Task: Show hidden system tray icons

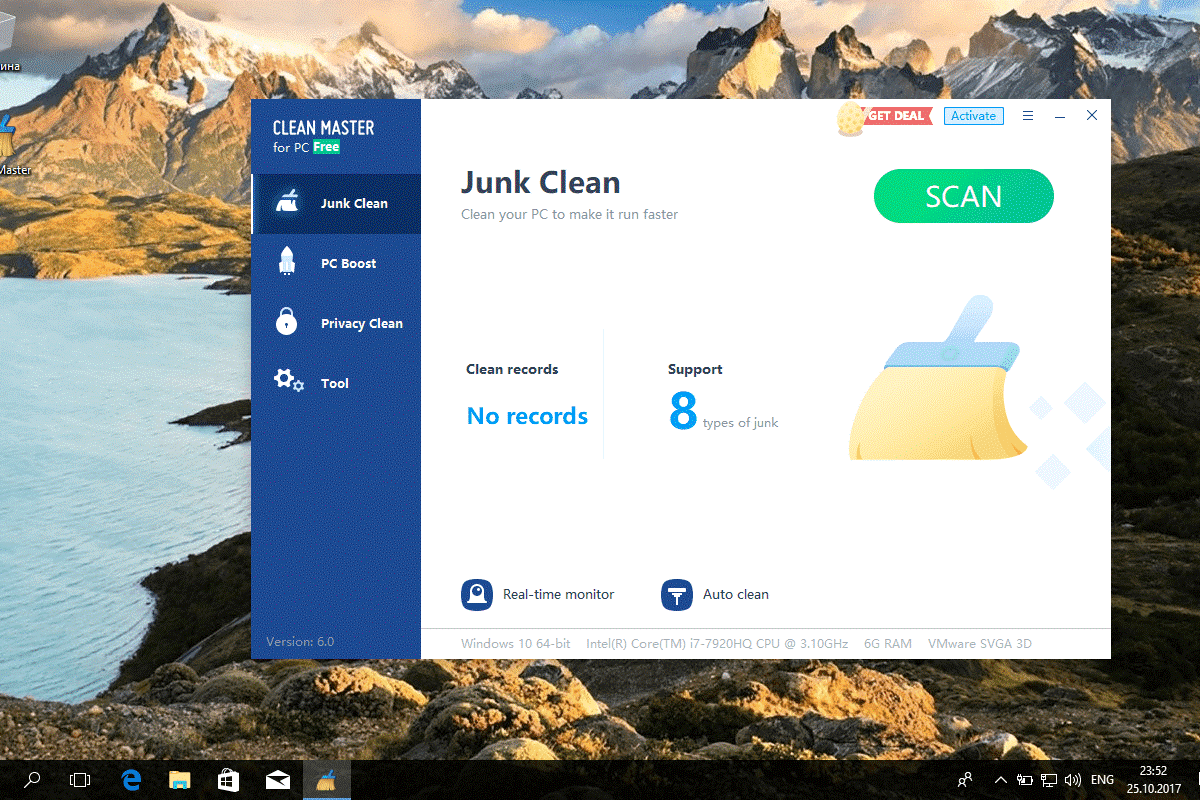Action: pyautogui.click(x=1000, y=780)
